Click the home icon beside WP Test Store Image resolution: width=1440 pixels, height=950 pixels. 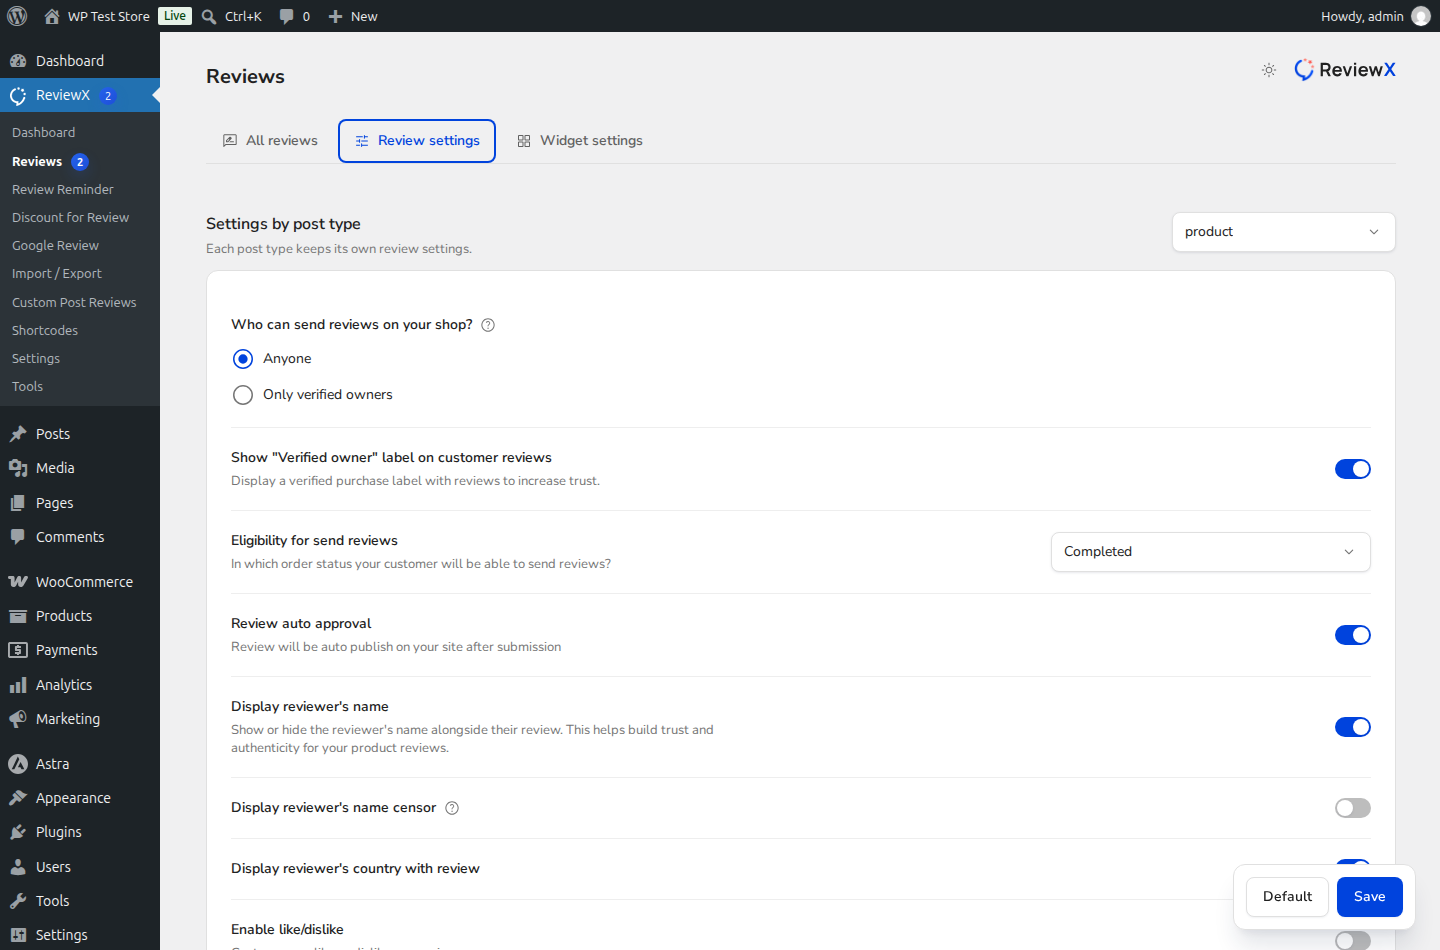52,16
